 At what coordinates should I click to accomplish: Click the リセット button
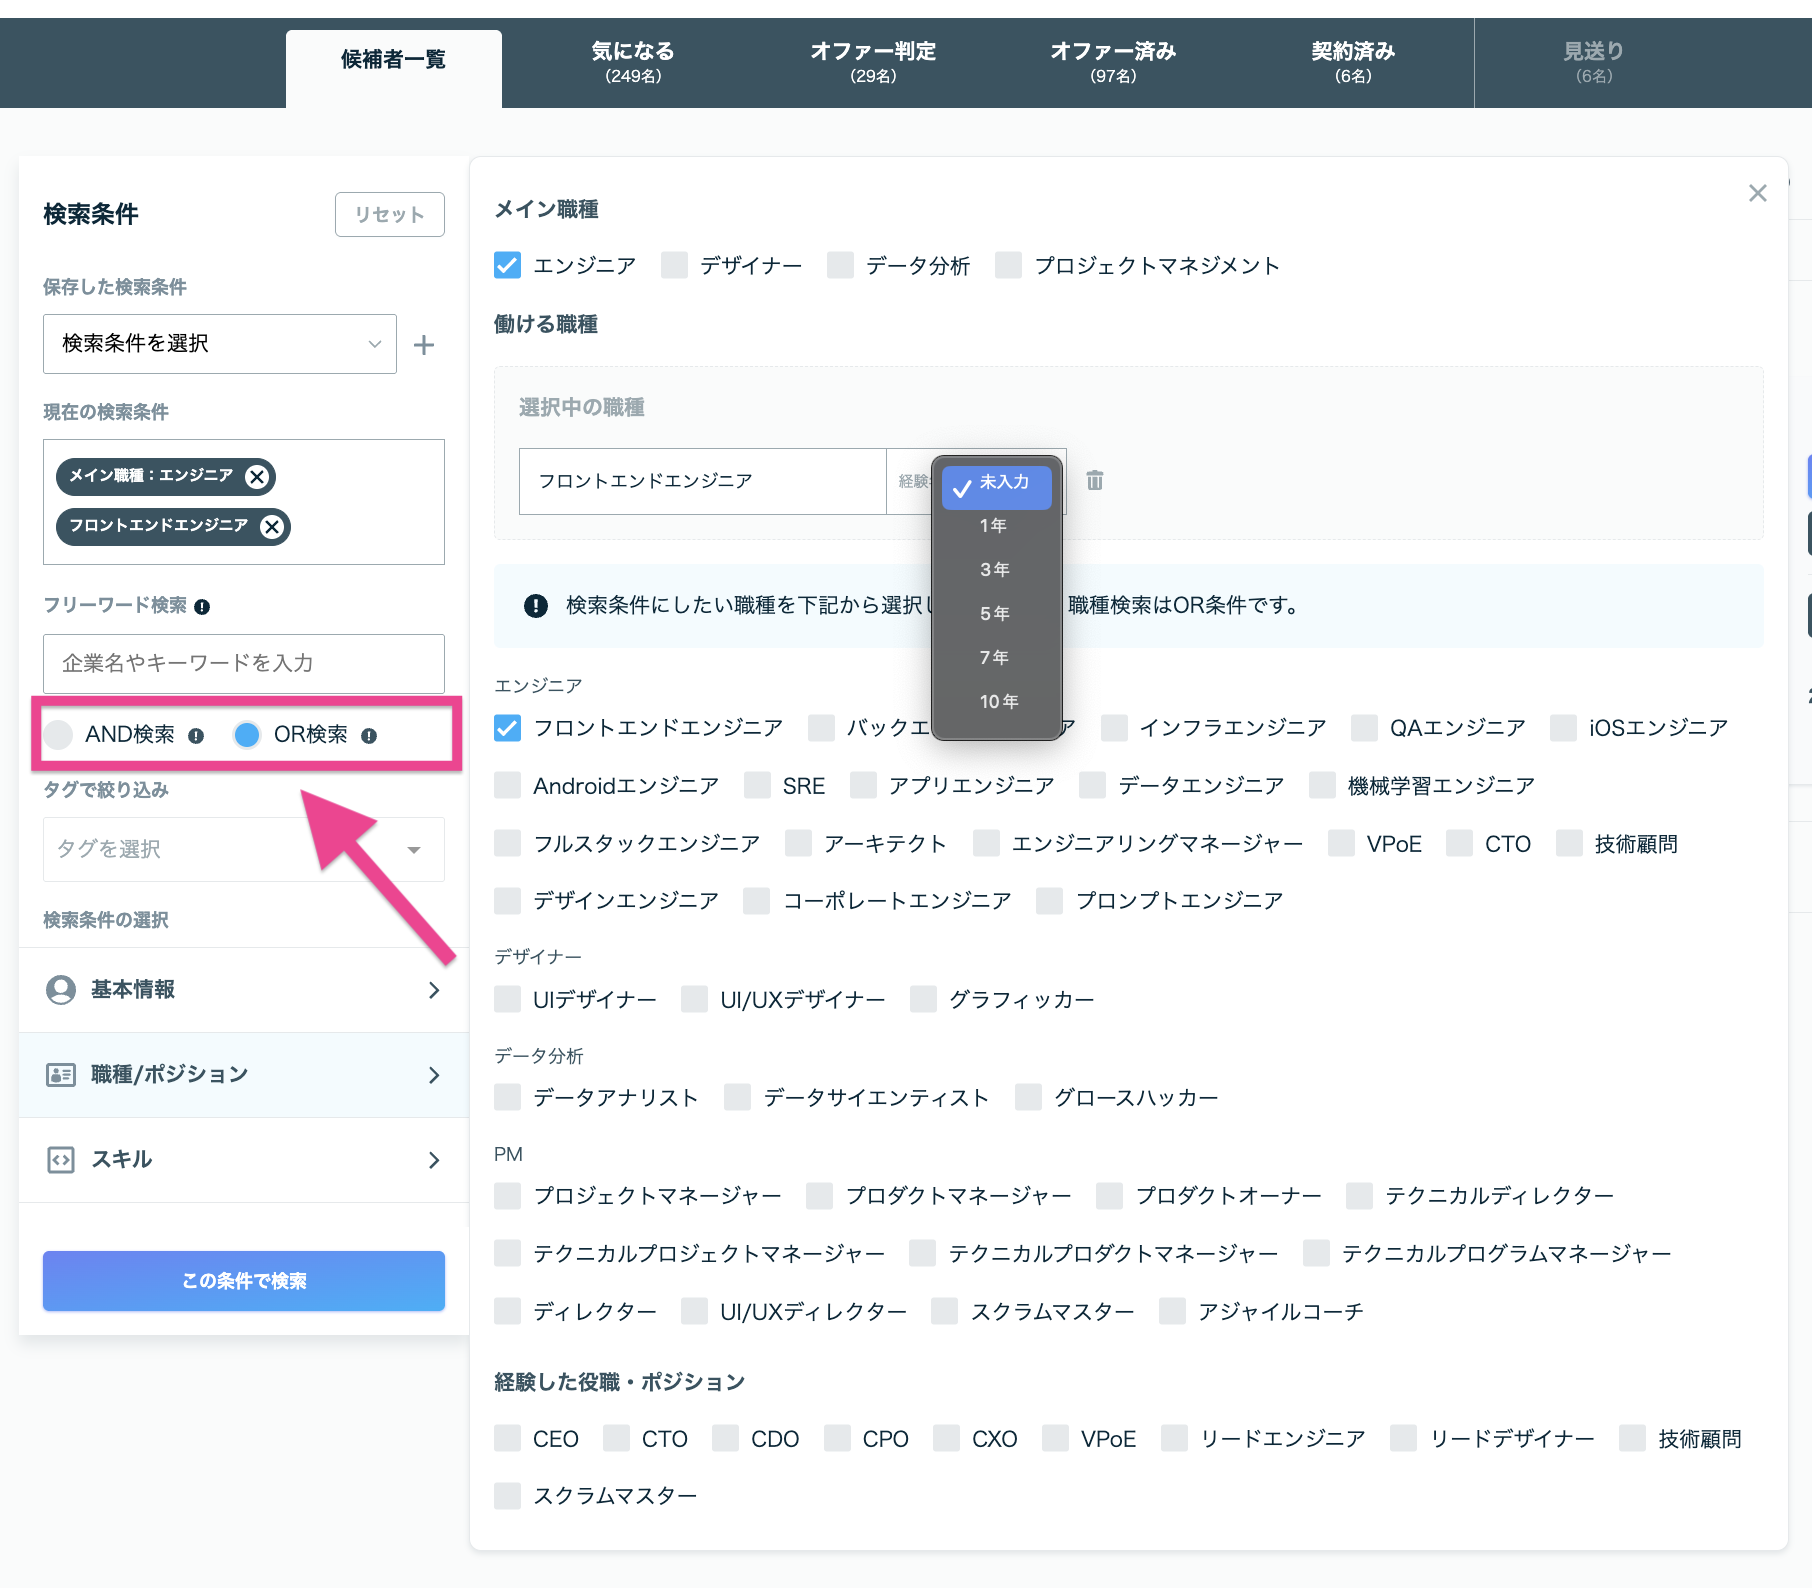point(390,215)
